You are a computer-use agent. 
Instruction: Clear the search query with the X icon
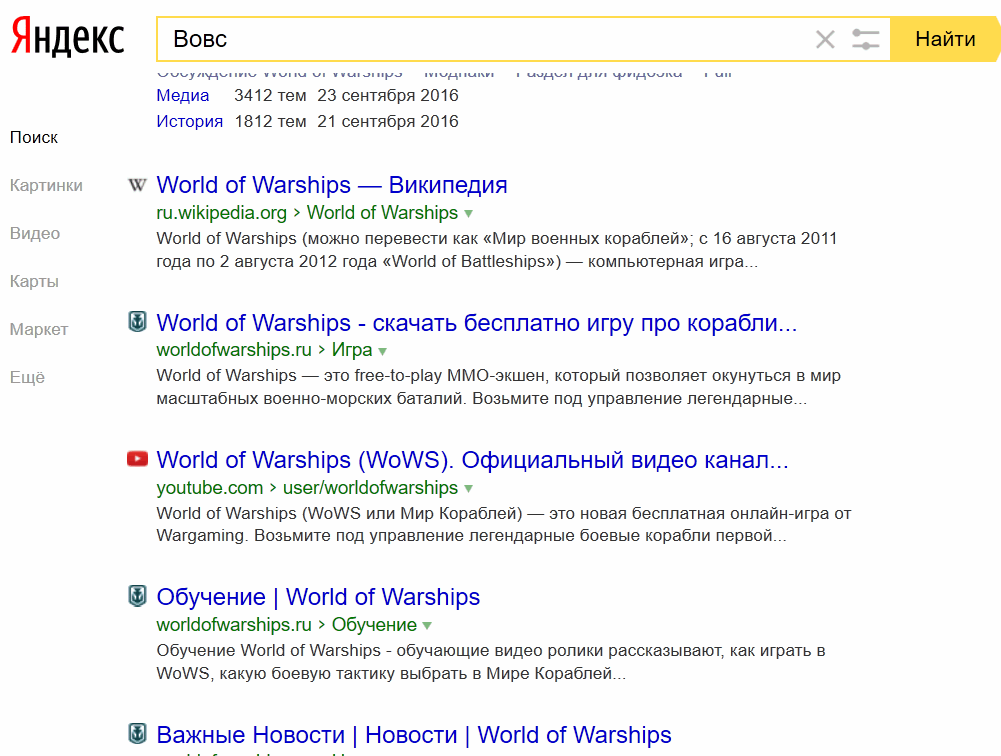click(825, 39)
